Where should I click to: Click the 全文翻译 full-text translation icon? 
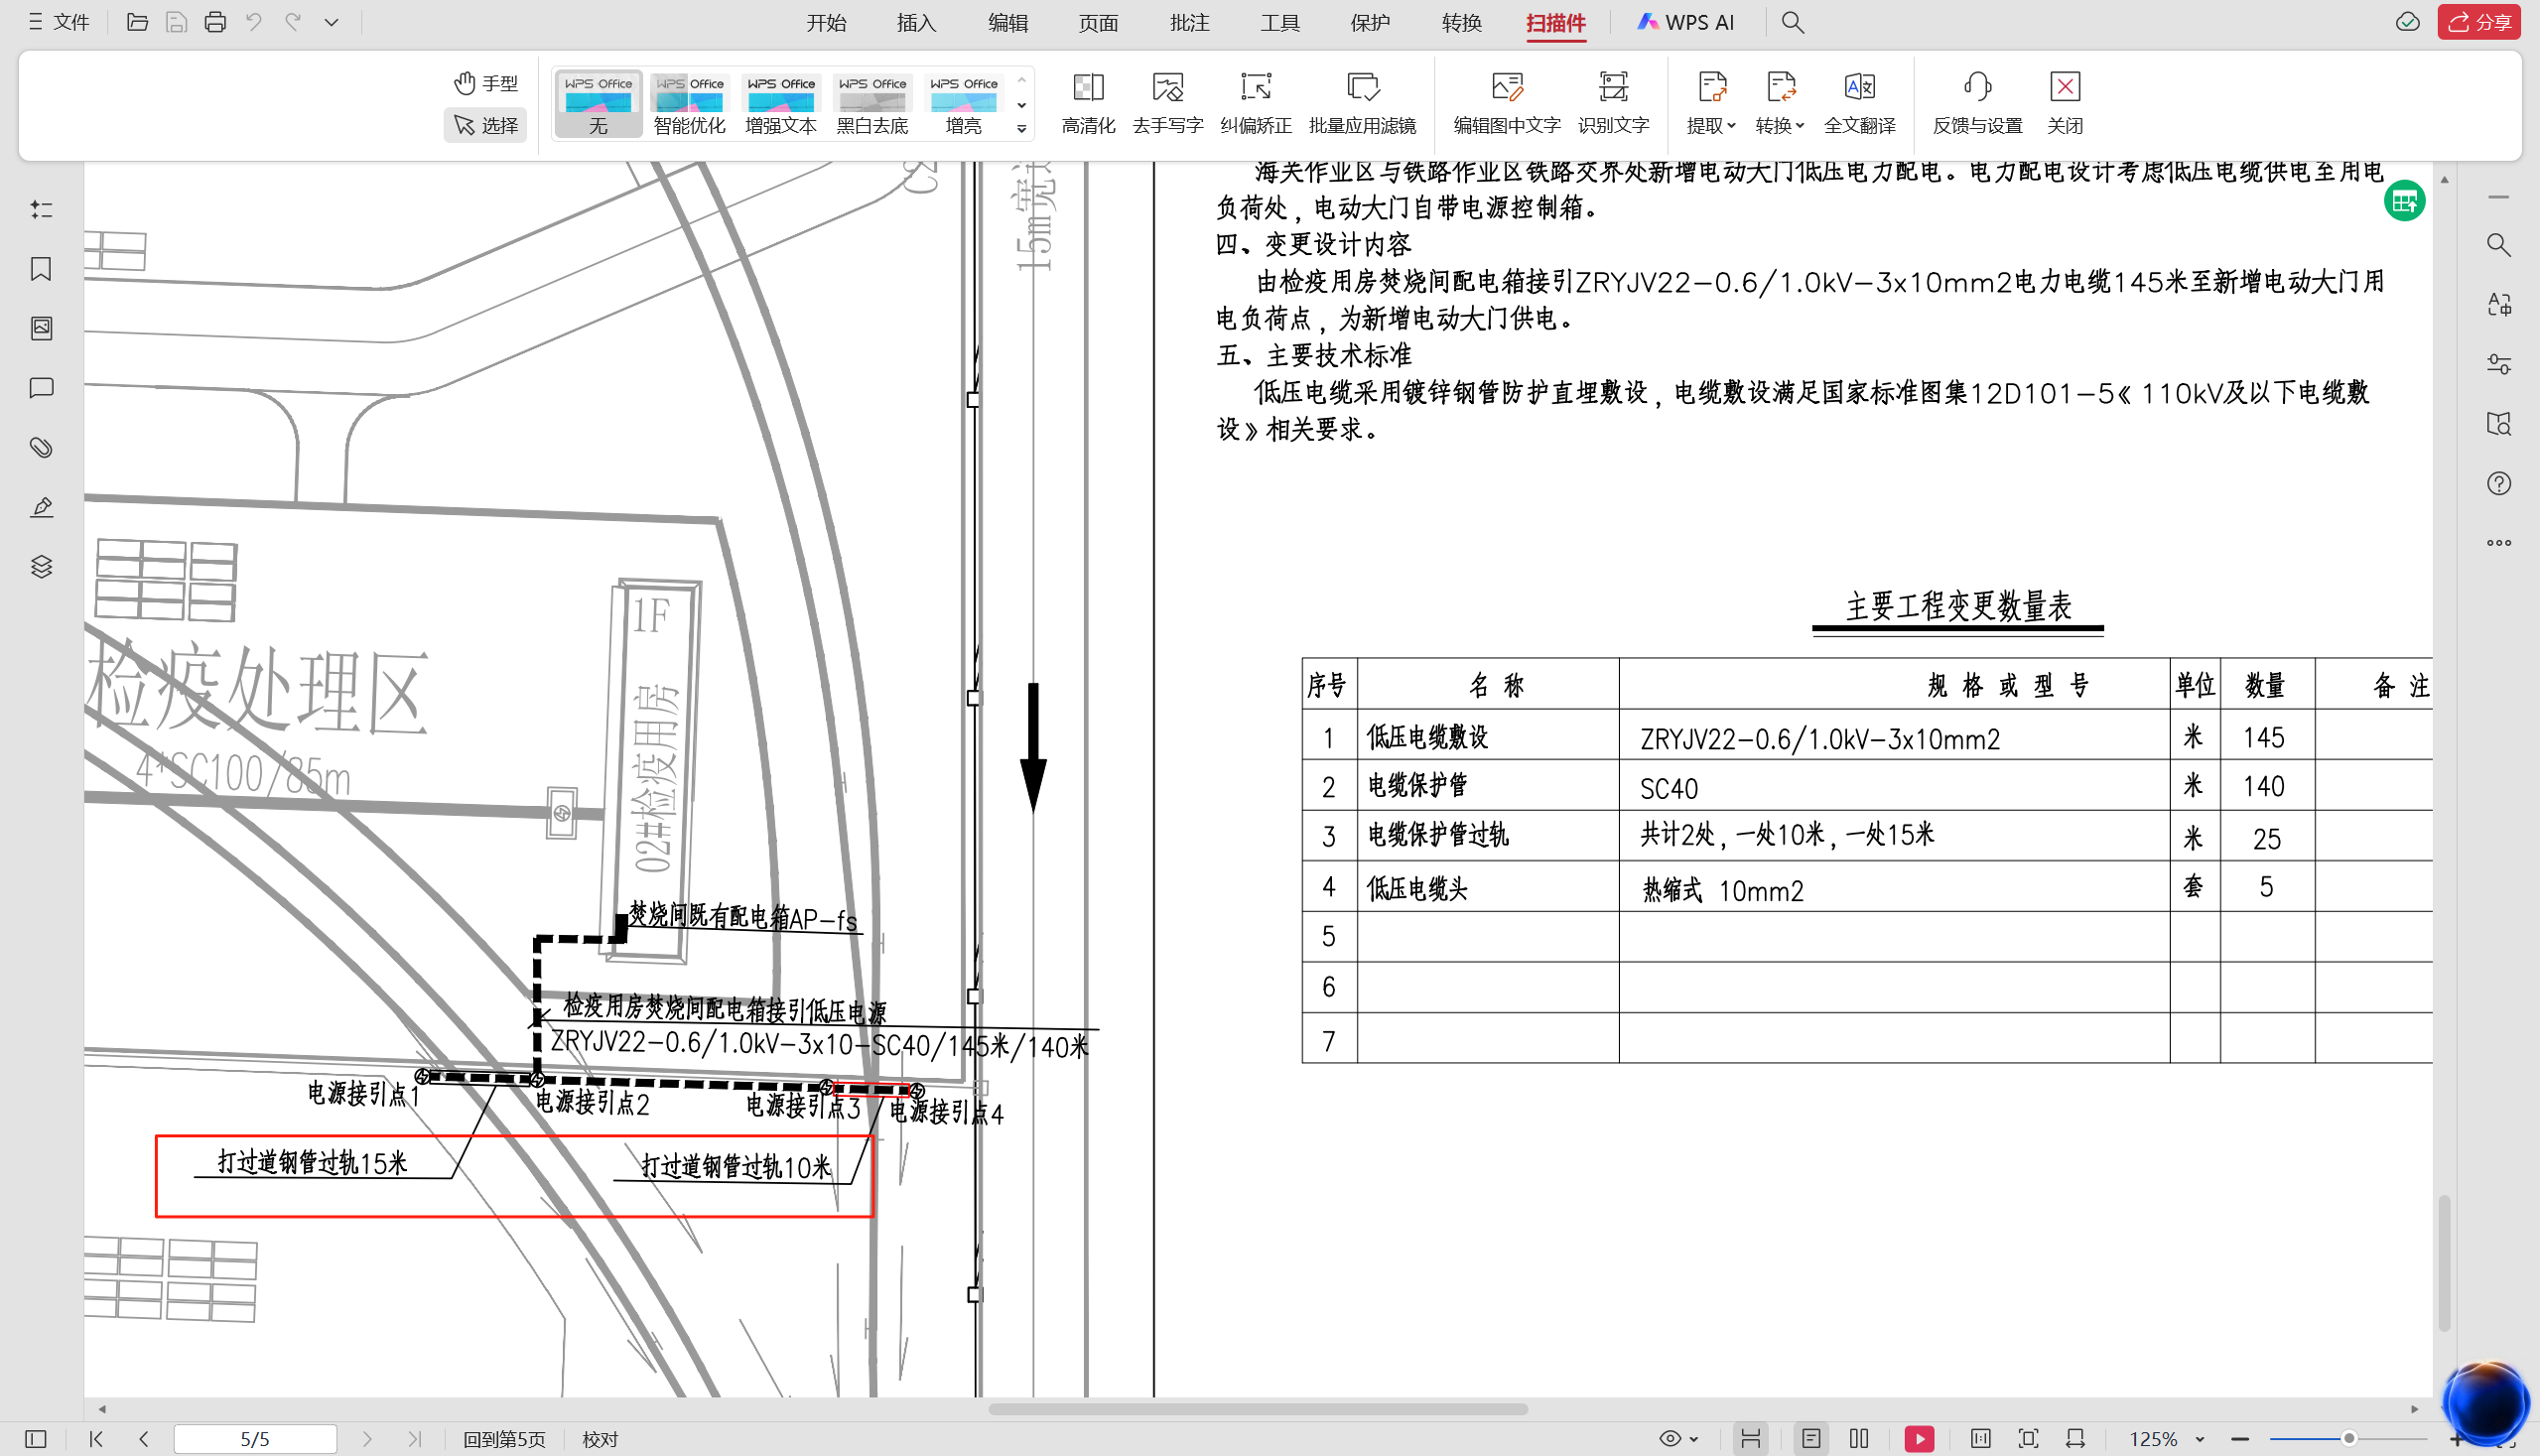coord(1860,104)
